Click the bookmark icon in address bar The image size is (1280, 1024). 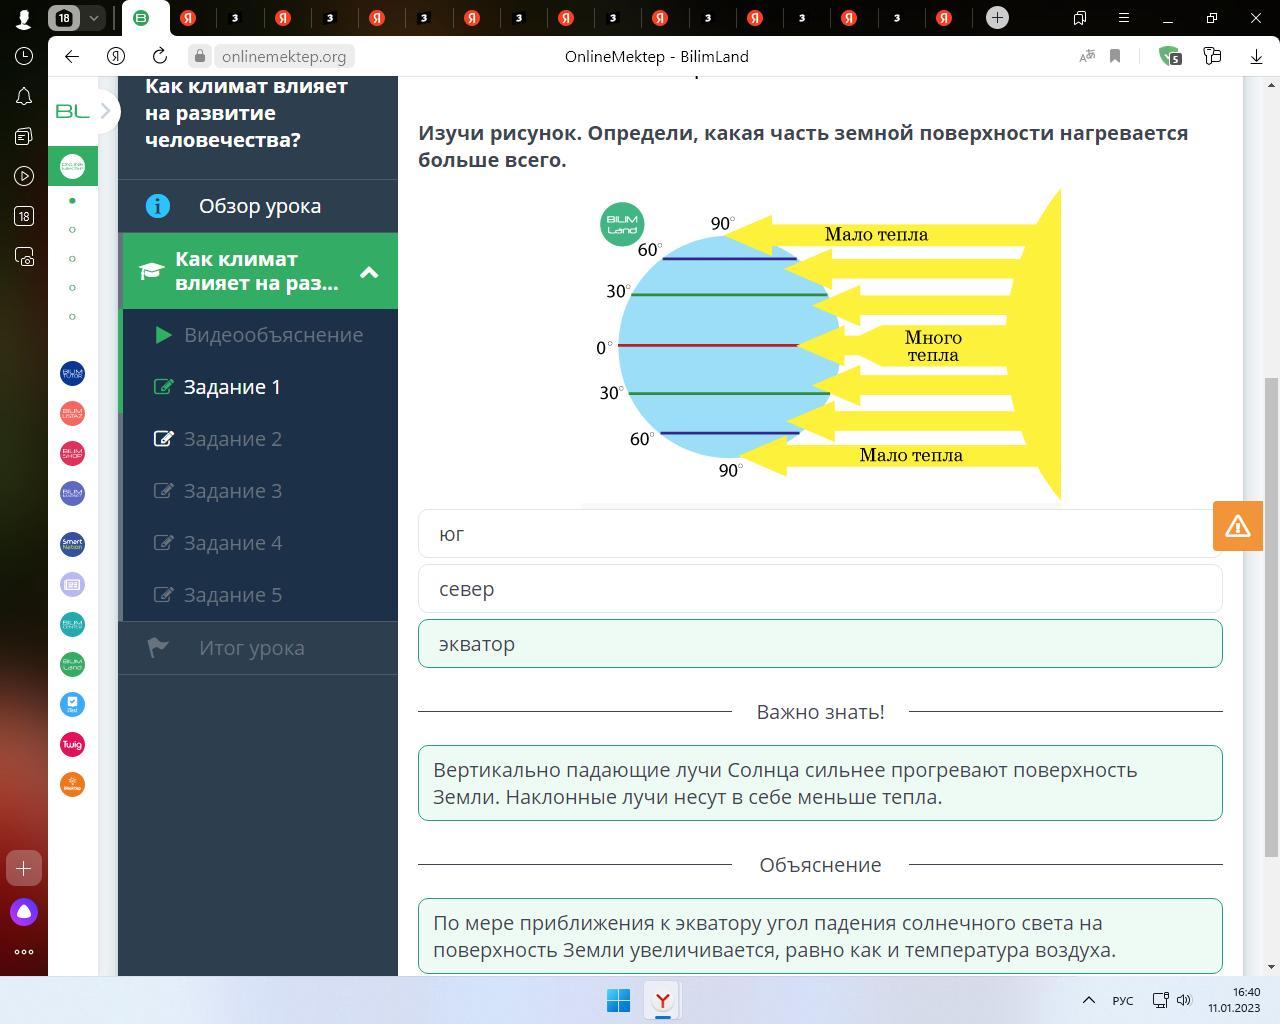pos(1115,56)
